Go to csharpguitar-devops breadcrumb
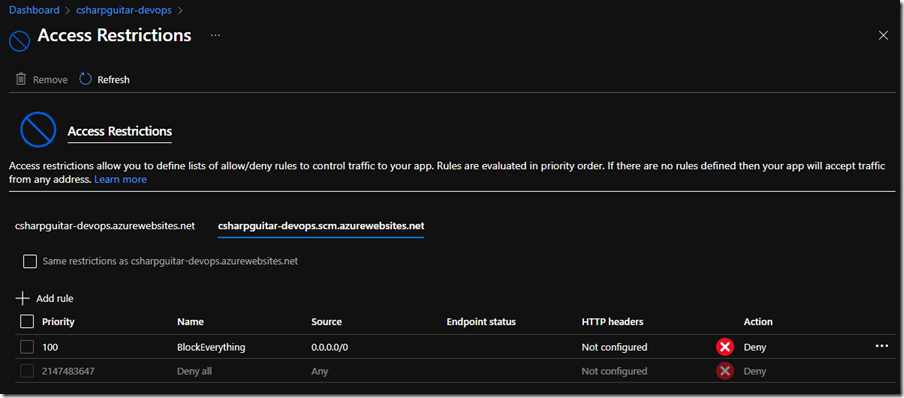The width and height of the screenshot is (904, 398). pyautogui.click(x=125, y=10)
